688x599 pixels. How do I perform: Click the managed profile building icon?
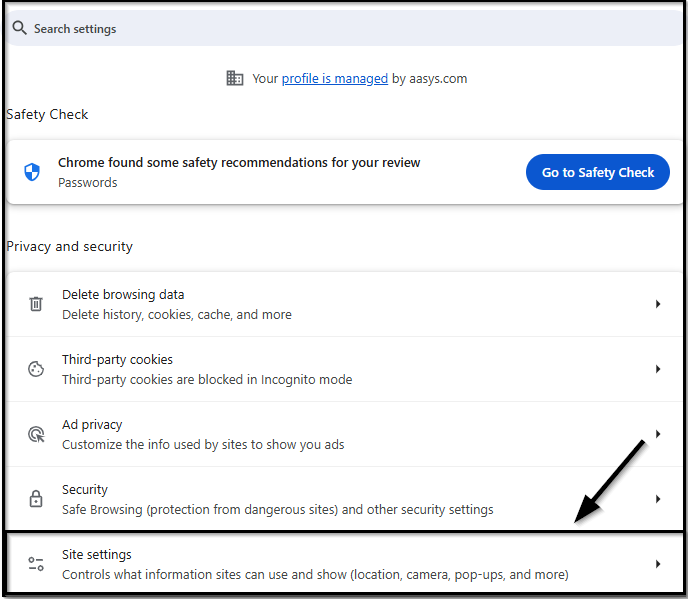235,78
